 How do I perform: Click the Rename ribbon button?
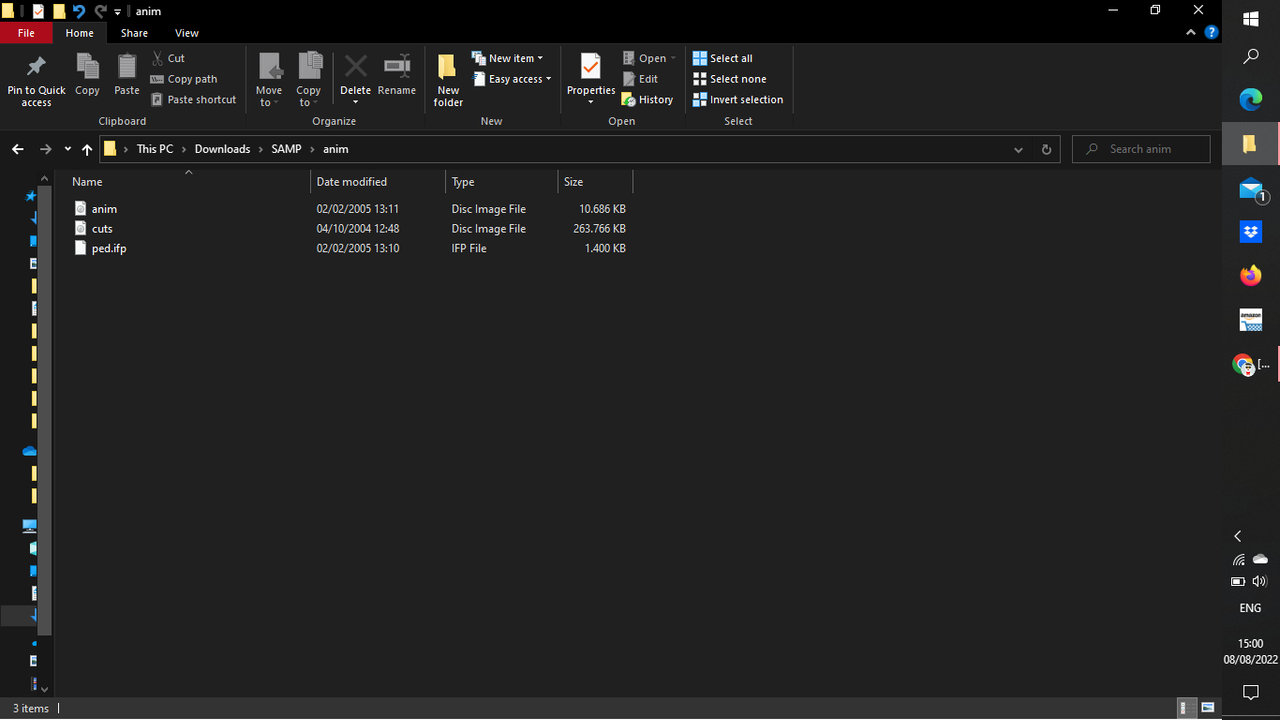397,75
